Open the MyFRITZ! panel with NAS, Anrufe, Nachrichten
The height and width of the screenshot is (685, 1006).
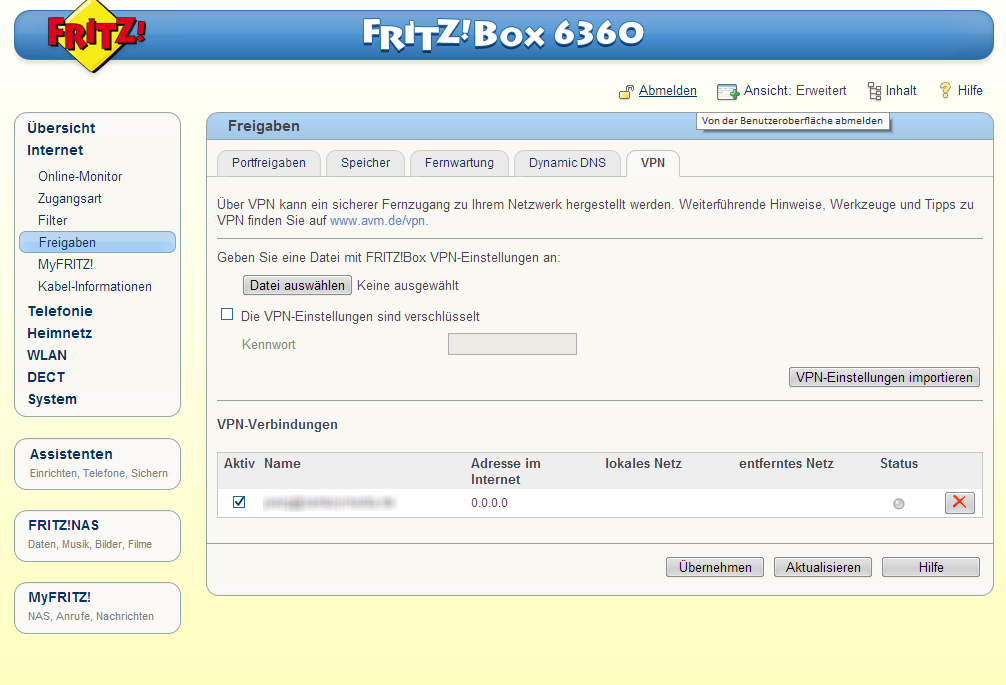coord(98,607)
